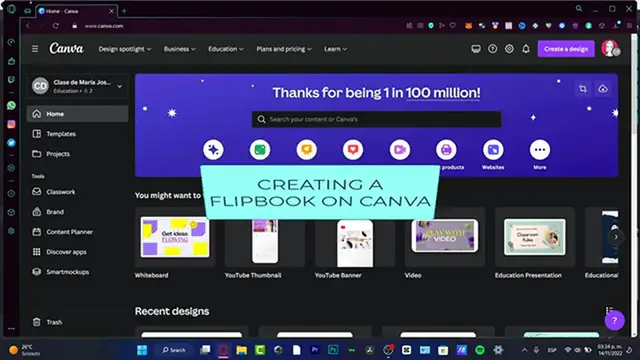The width and height of the screenshot is (640, 360).
Task: Open Premiere Pro from taskbar
Action: 315,350
